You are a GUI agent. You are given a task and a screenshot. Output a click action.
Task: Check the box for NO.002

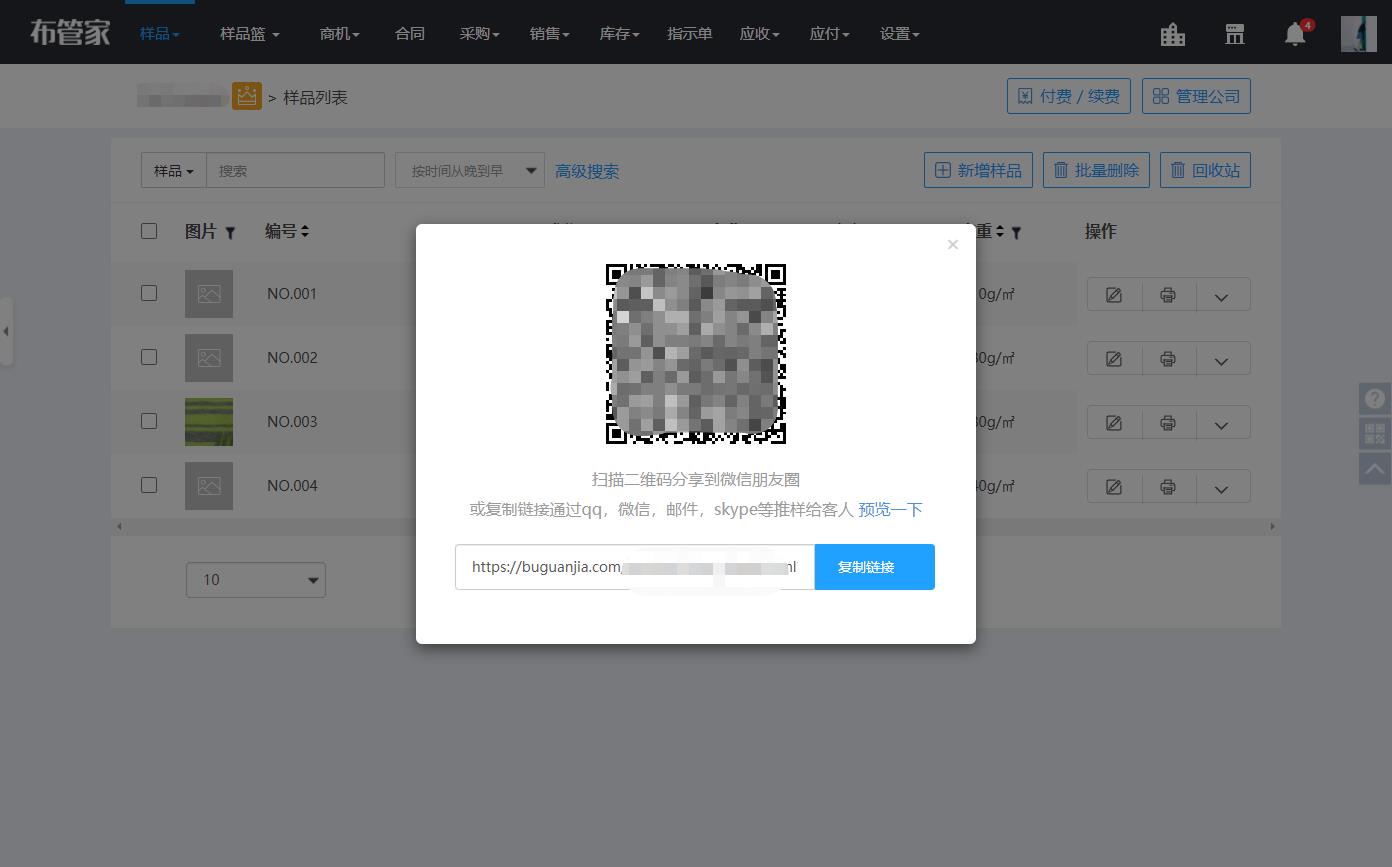pos(149,357)
